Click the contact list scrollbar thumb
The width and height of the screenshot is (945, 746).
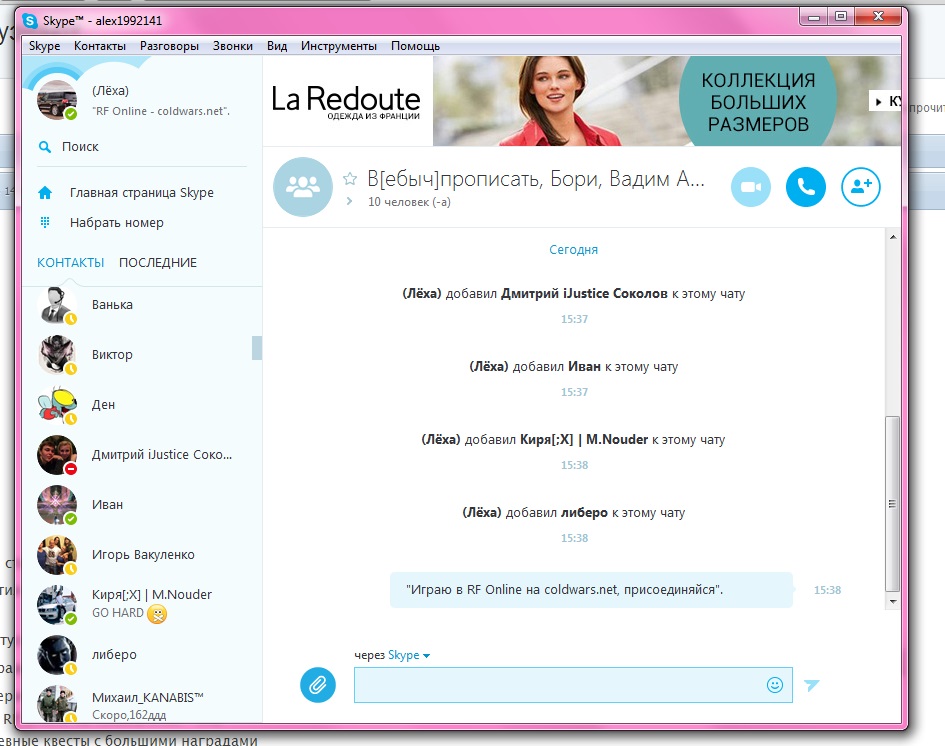point(257,348)
